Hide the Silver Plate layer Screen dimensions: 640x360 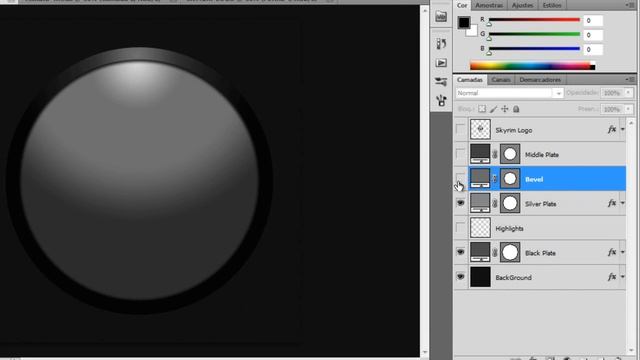460,203
